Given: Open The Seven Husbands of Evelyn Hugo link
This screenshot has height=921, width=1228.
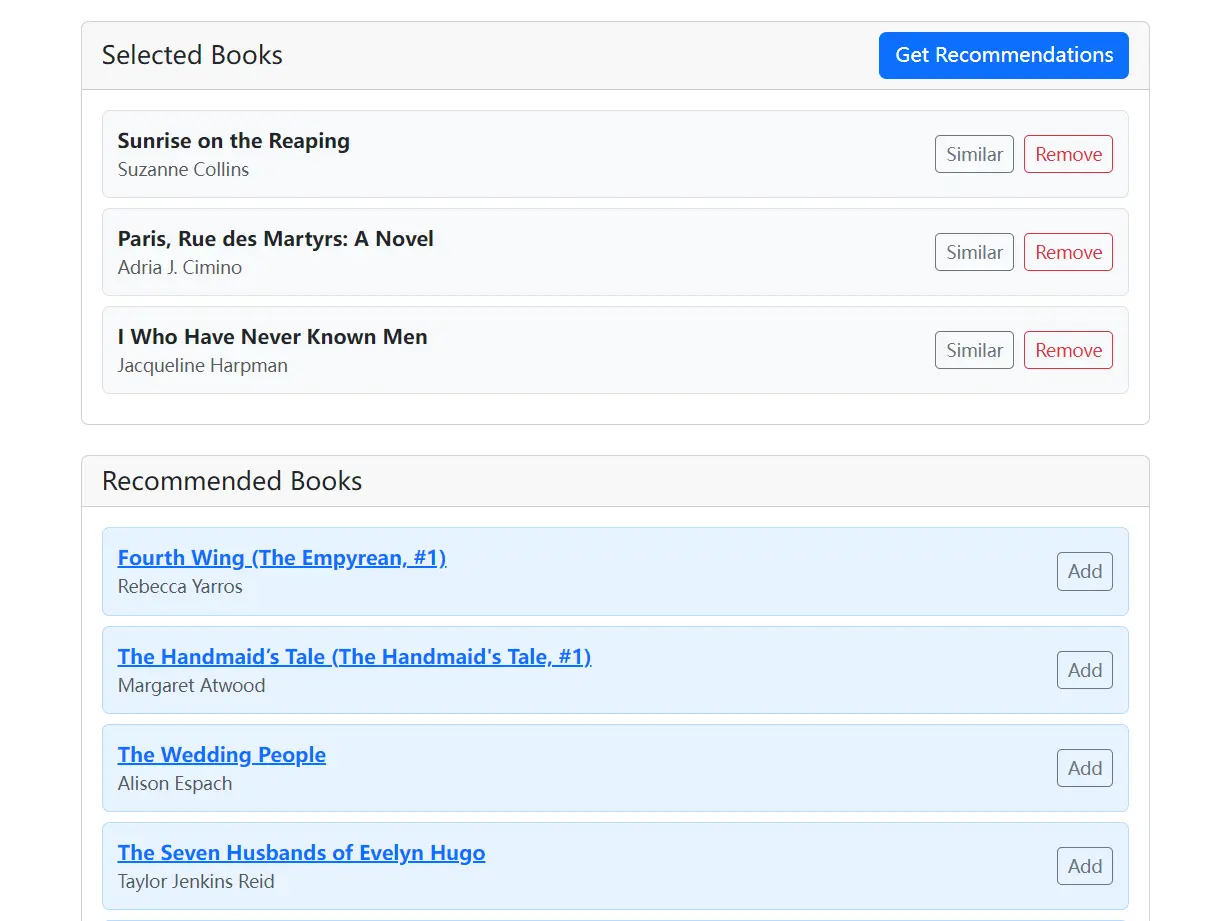Looking at the screenshot, I should (301, 852).
